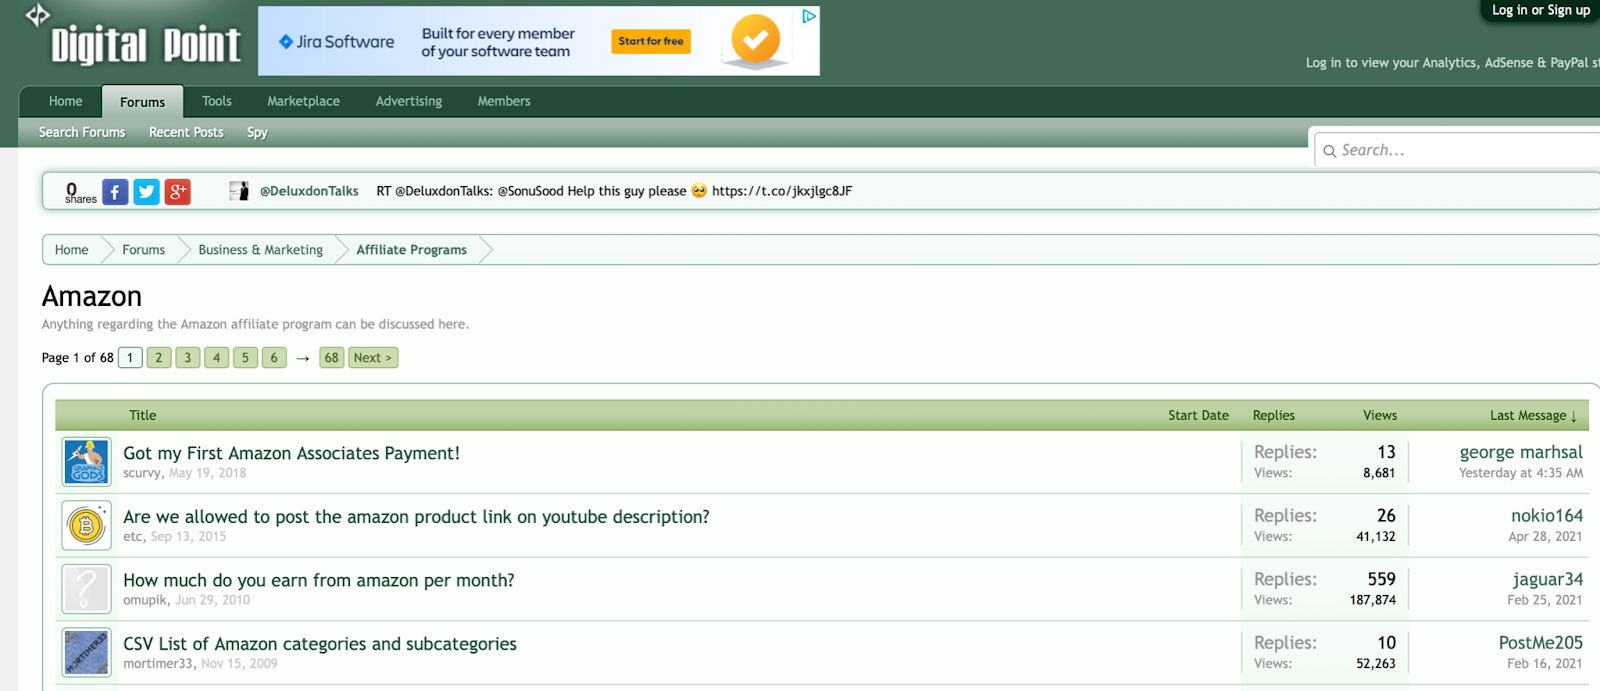Open the Spy submenu link
The image size is (1600, 691).
coord(257,132)
